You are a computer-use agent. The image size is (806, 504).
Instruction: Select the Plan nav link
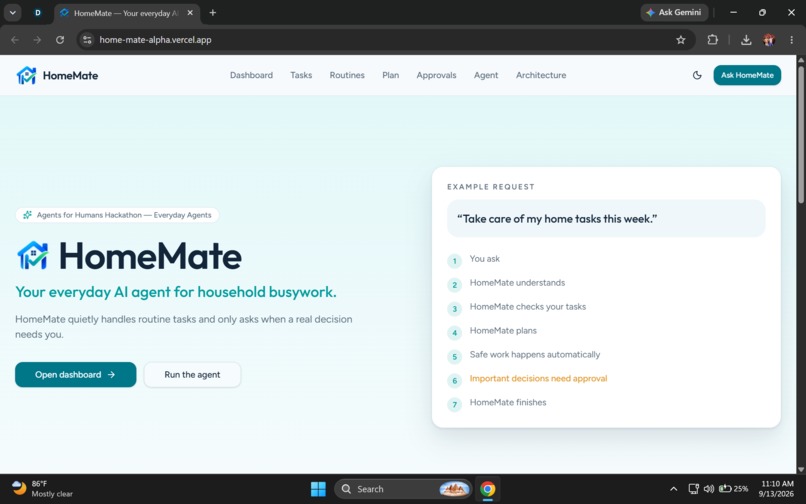coord(391,75)
